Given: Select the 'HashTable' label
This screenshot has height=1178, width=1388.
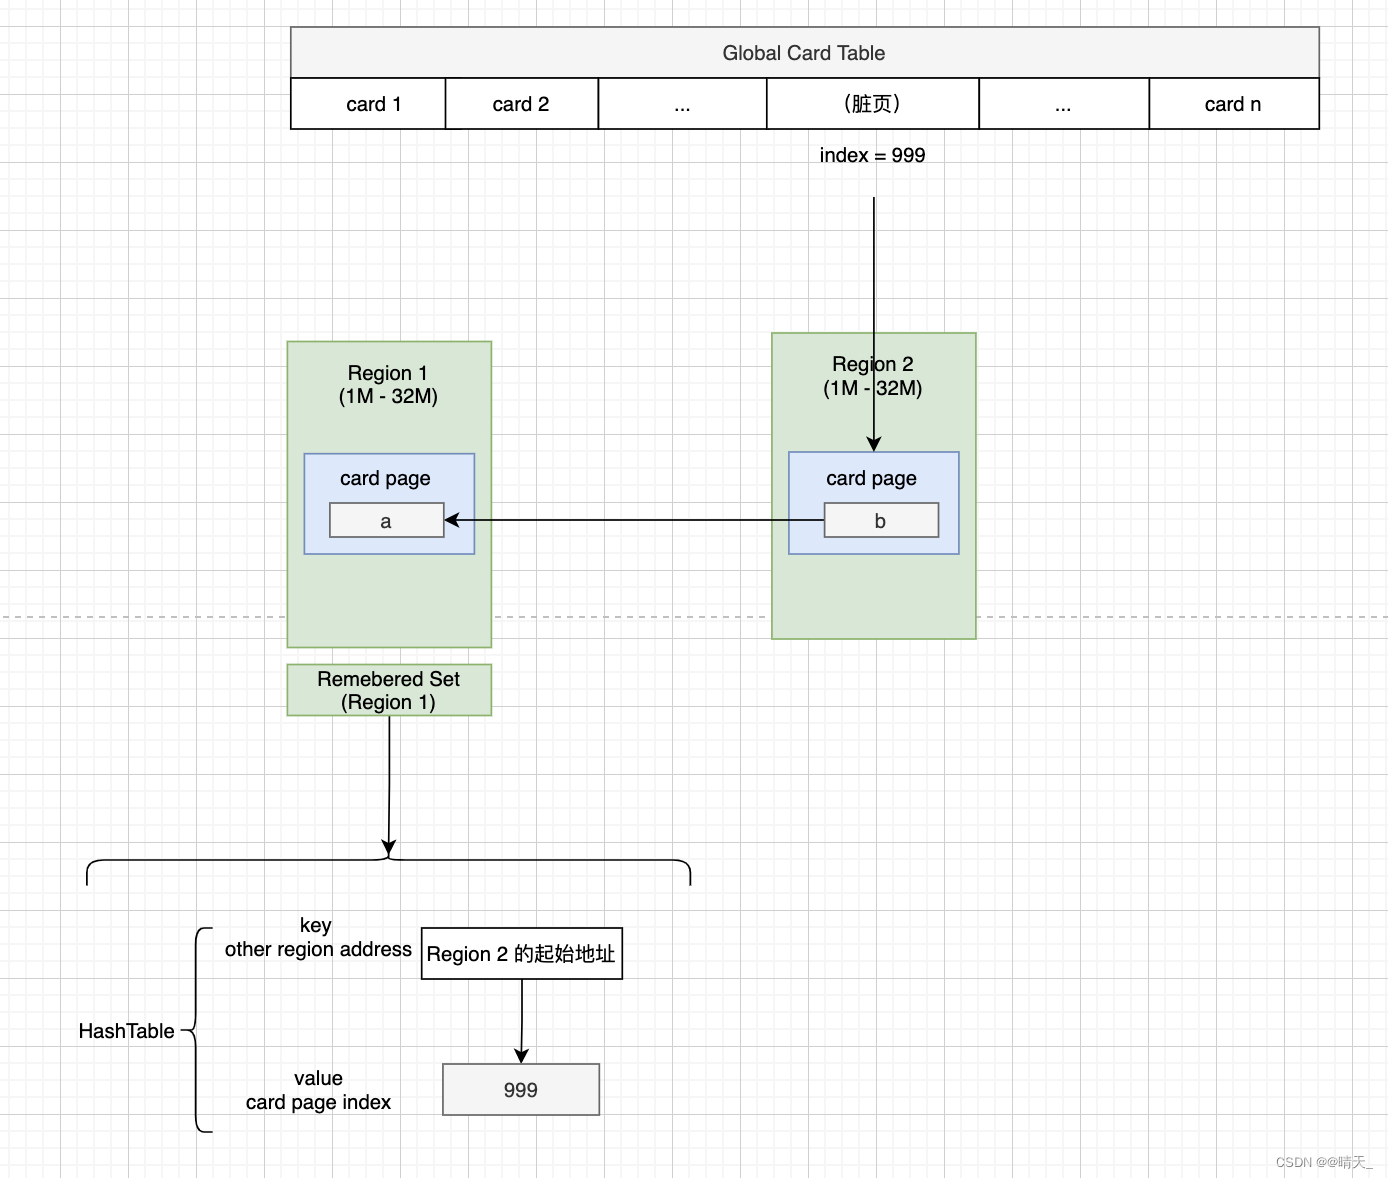Looking at the screenshot, I should (x=126, y=1031).
